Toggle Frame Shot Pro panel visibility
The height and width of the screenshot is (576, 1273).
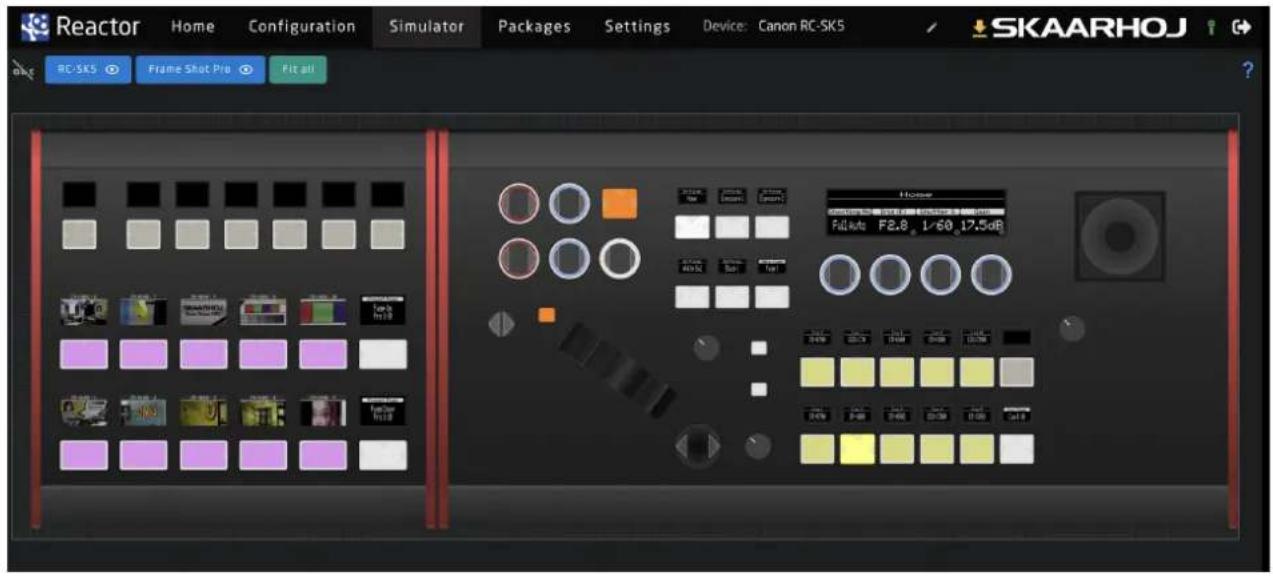coord(200,70)
